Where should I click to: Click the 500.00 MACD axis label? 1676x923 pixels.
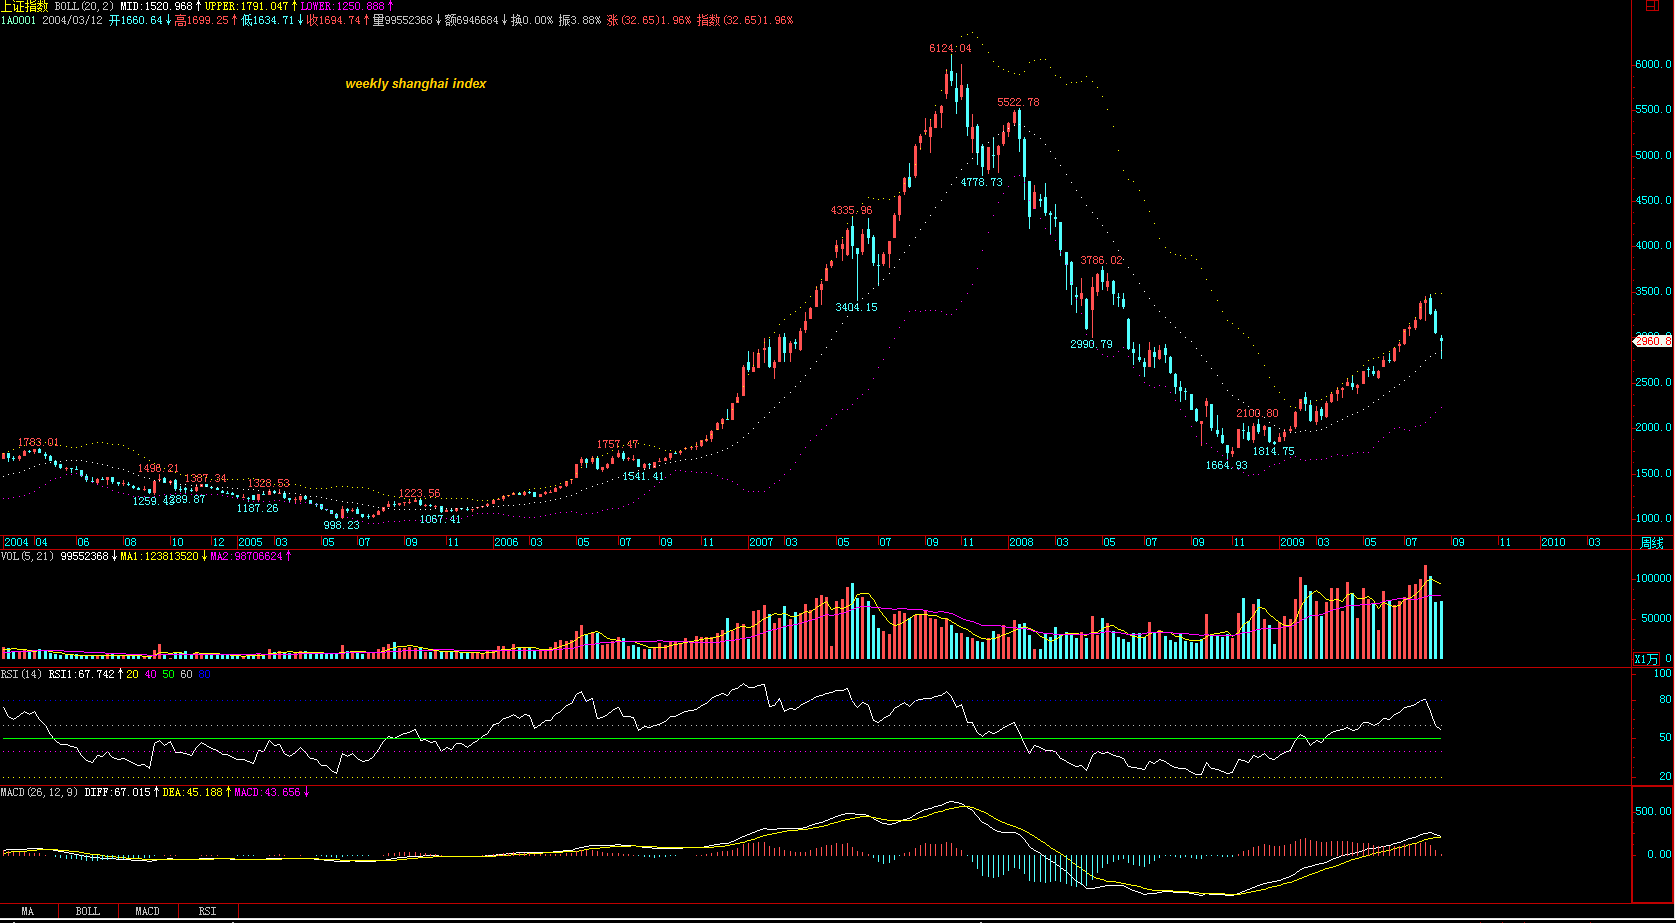pos(1653,811)
